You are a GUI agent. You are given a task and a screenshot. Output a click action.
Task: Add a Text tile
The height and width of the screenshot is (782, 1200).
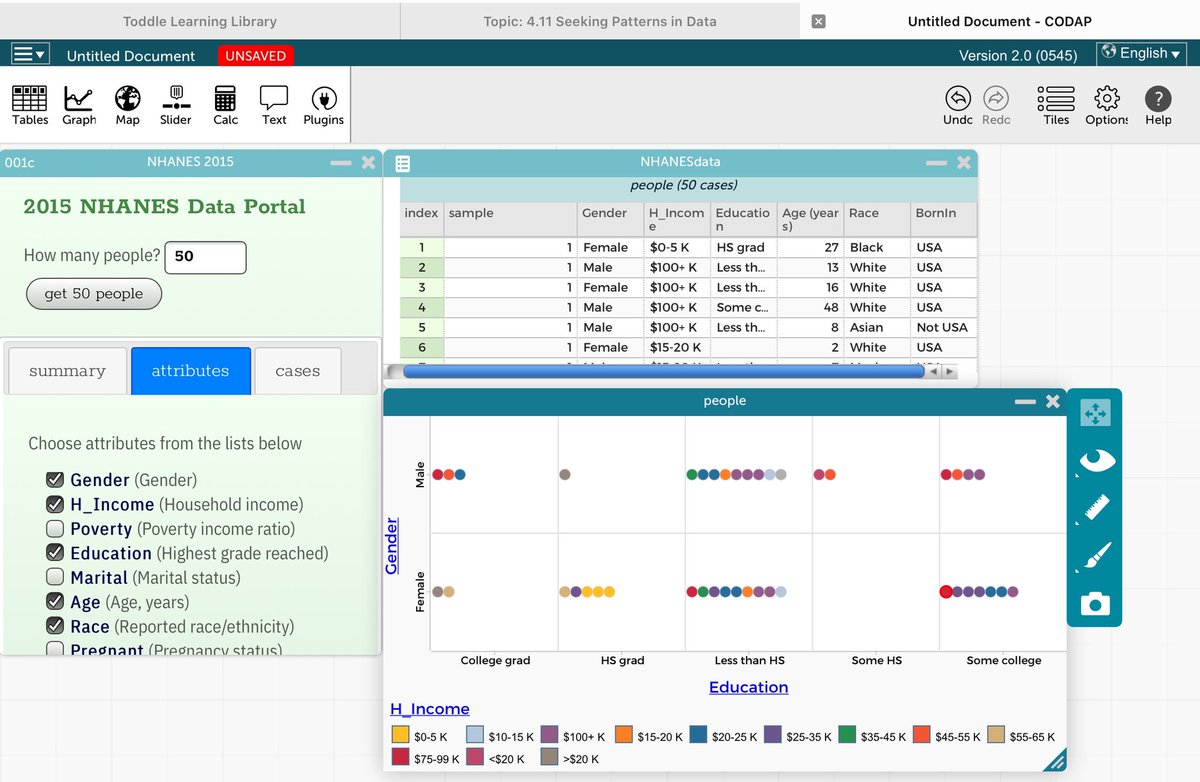(274, 105)
